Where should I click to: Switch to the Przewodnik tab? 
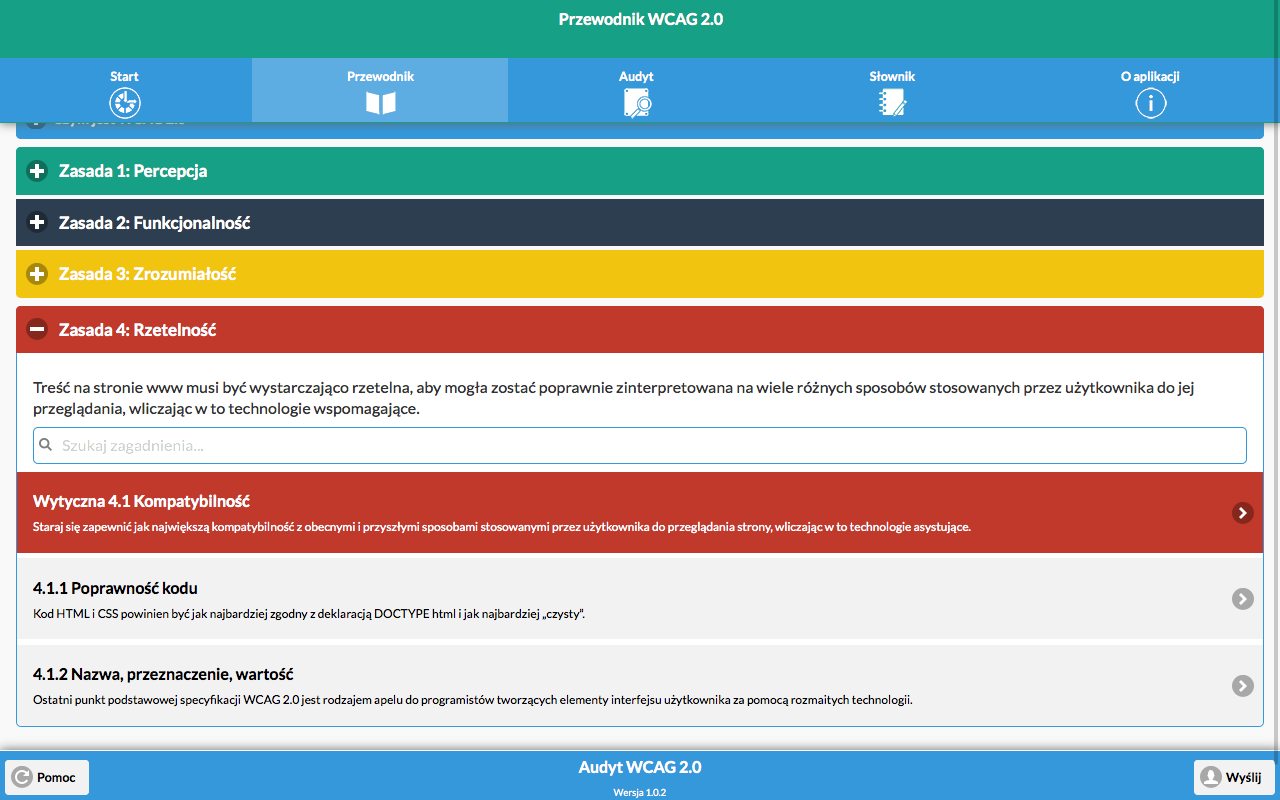pos(380,90)
